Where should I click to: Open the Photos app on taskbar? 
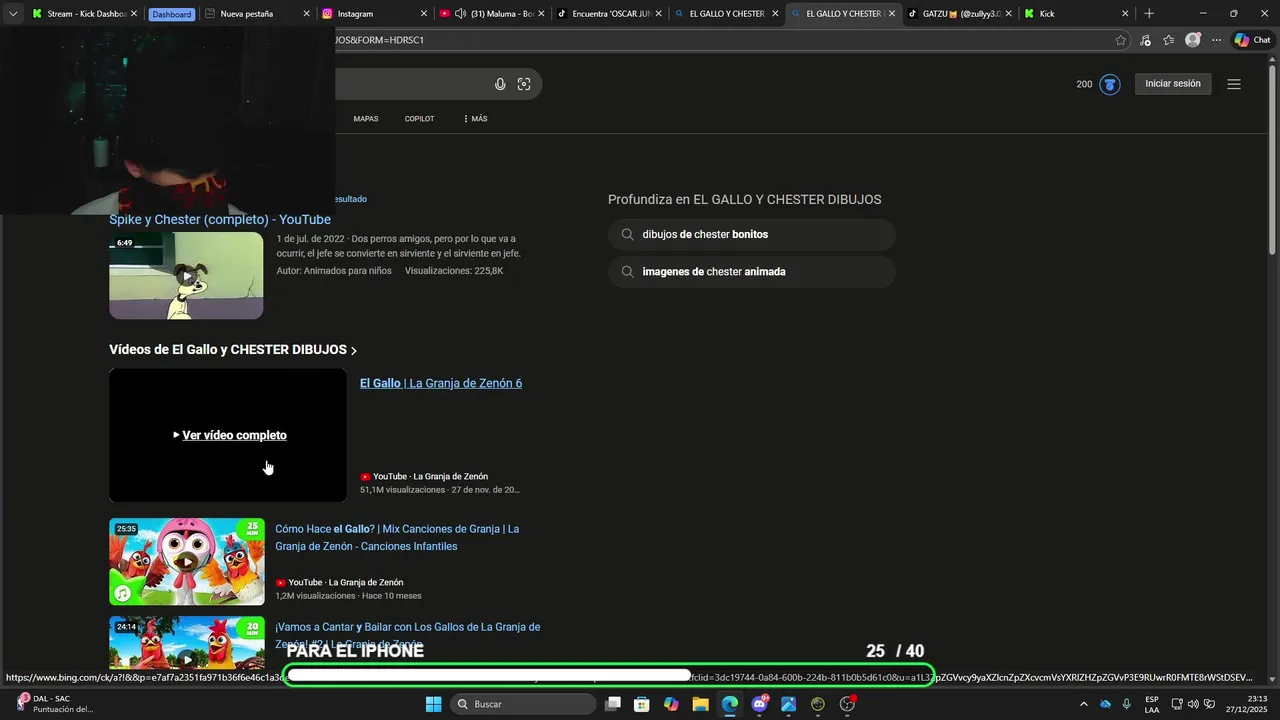[788, 704]
